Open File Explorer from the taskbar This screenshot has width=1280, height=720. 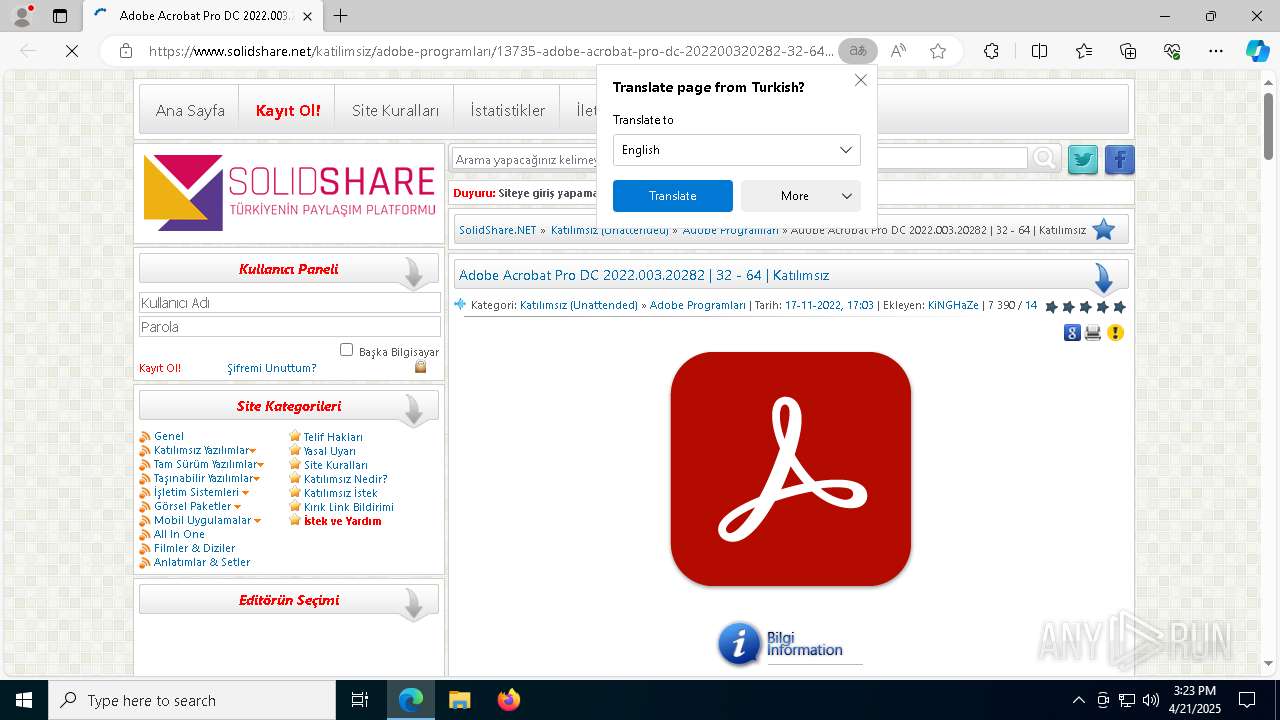459,700
